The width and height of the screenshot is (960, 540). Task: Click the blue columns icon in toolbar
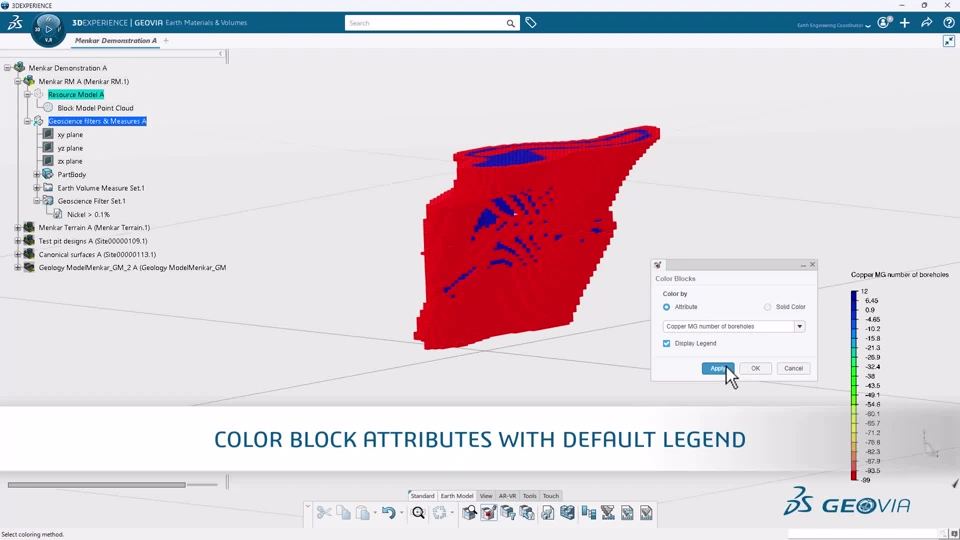pos(588,512)
